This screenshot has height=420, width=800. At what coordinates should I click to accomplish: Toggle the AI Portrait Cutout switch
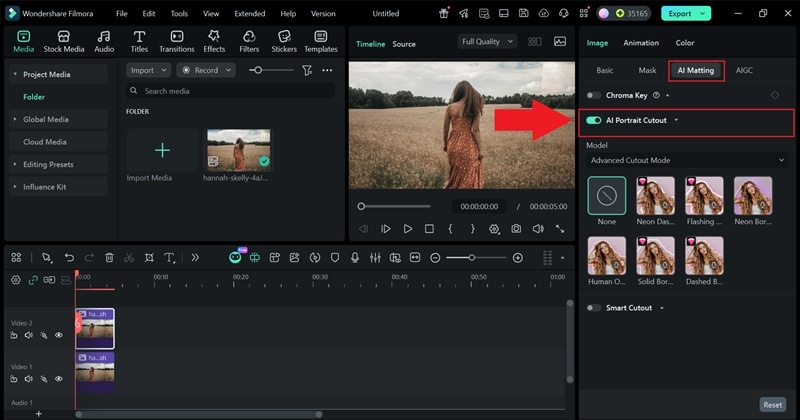click(593, 120)
